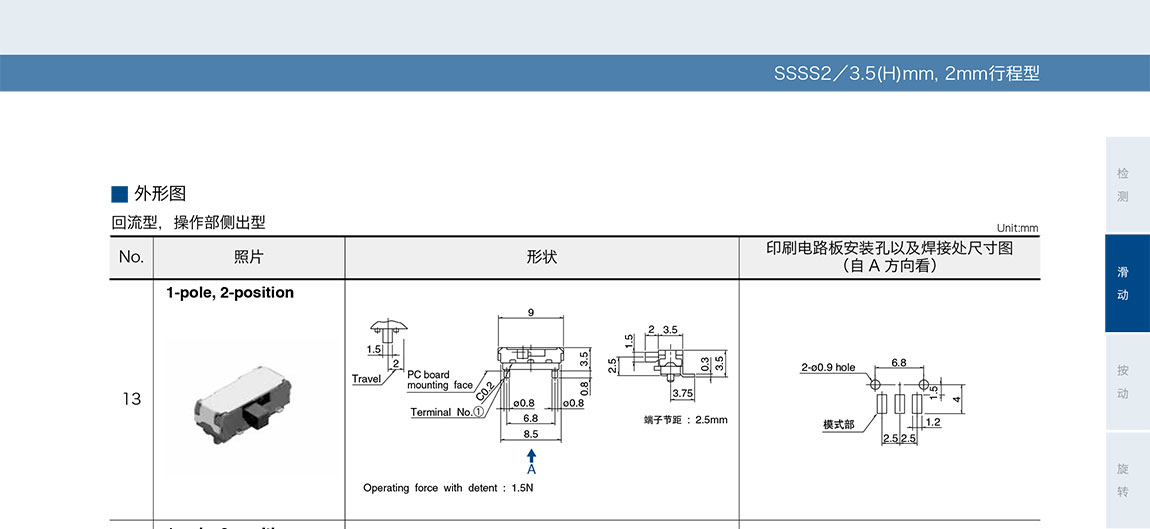Click the 照片 column header
The image size is (1150, 529).
tap(248, 257)
